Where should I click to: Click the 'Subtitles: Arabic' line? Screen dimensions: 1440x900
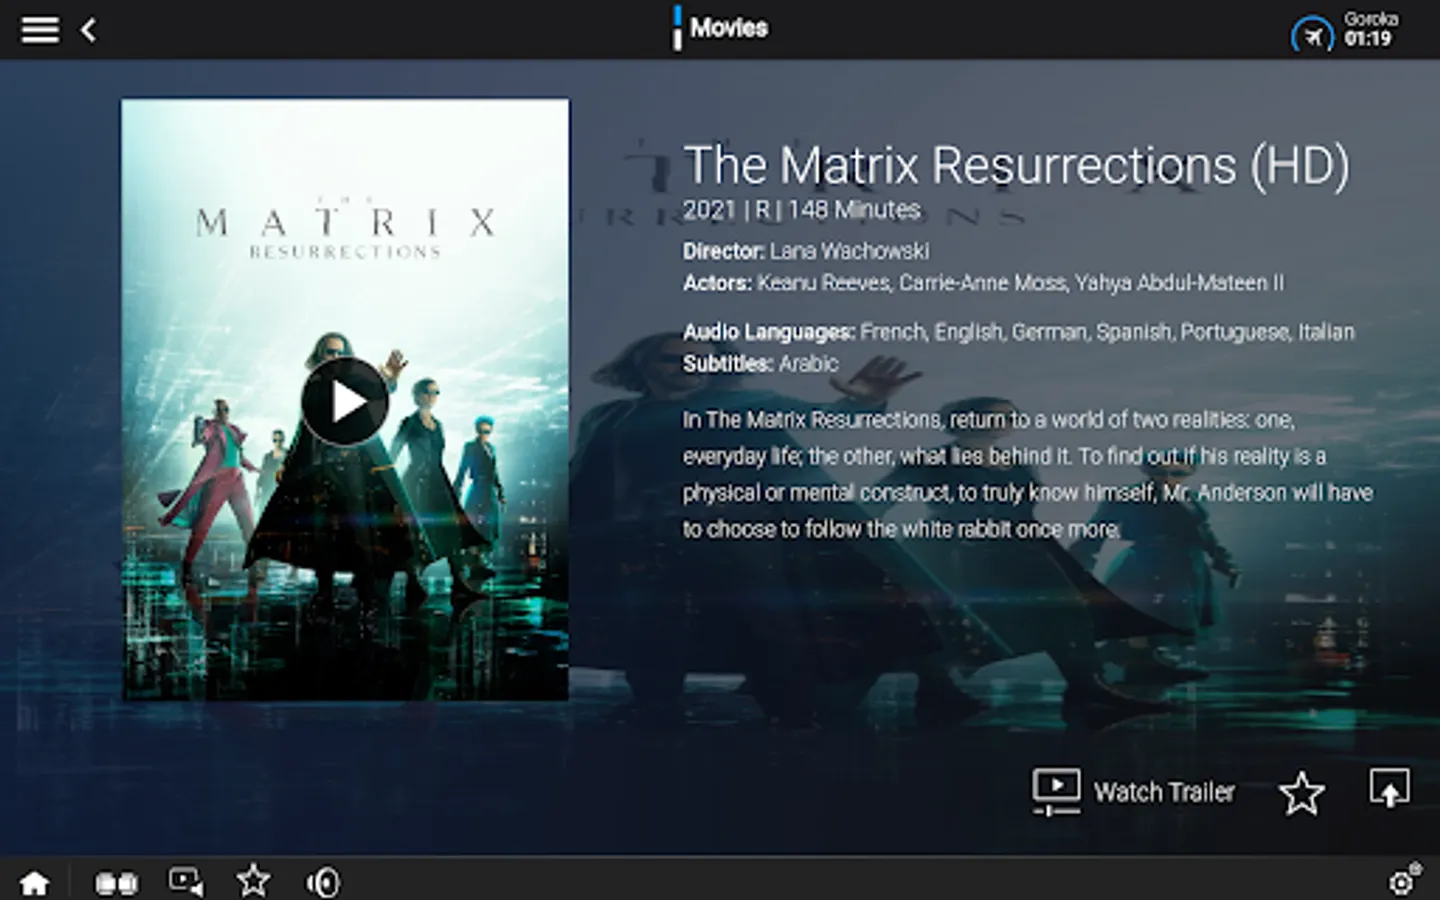760,364
